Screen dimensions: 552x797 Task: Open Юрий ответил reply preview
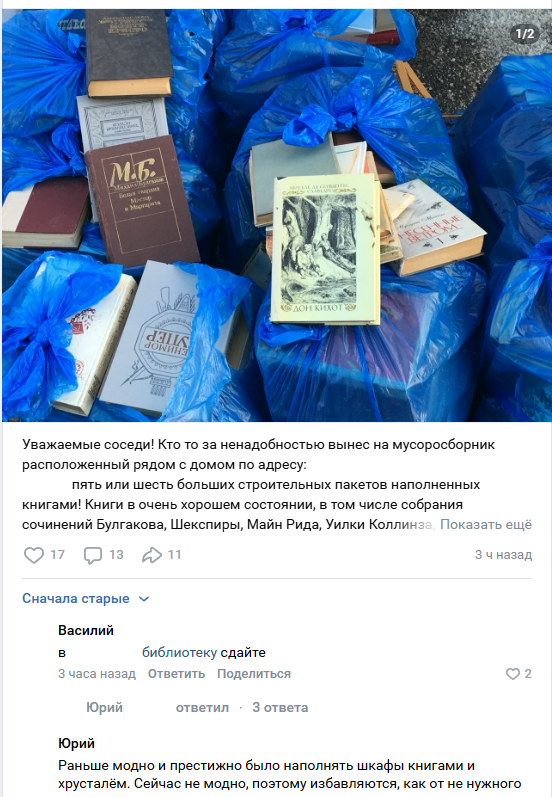click(x=157, y=708)
